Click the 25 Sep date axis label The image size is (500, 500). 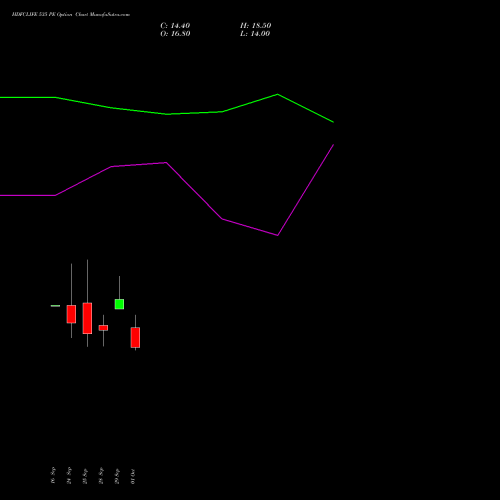tap(85, 476)
